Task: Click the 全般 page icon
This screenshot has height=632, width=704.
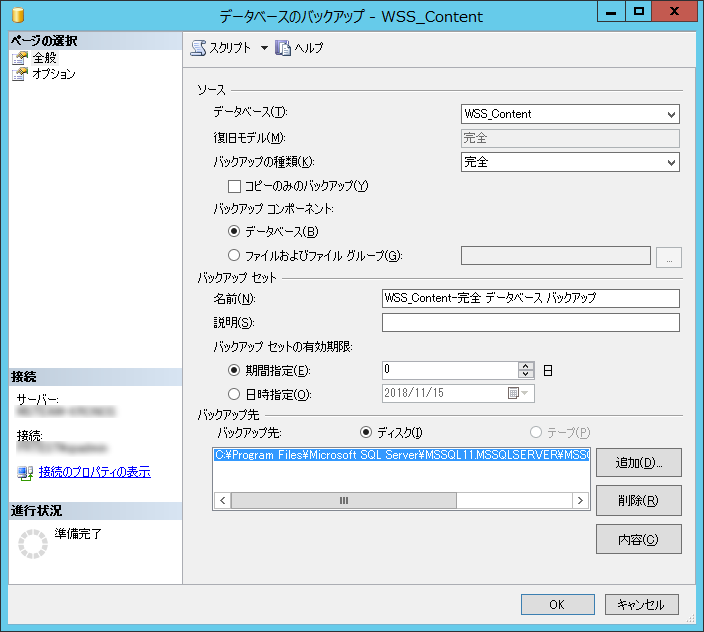Action: click(20, 57)
